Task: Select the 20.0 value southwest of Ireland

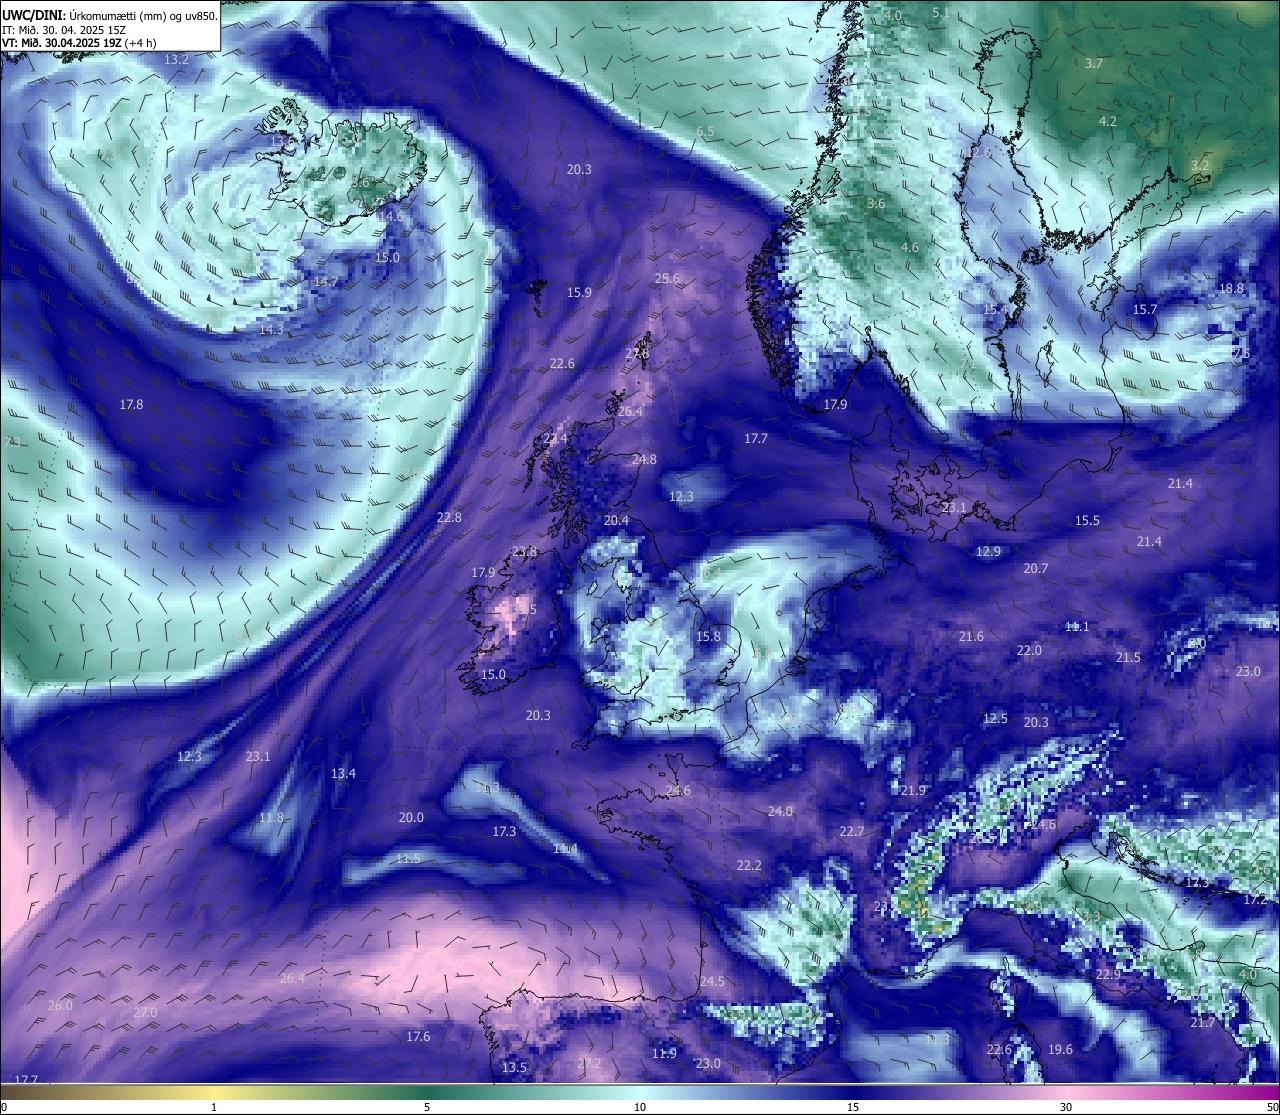Action: pyautogui.click(x=411, y=818)
